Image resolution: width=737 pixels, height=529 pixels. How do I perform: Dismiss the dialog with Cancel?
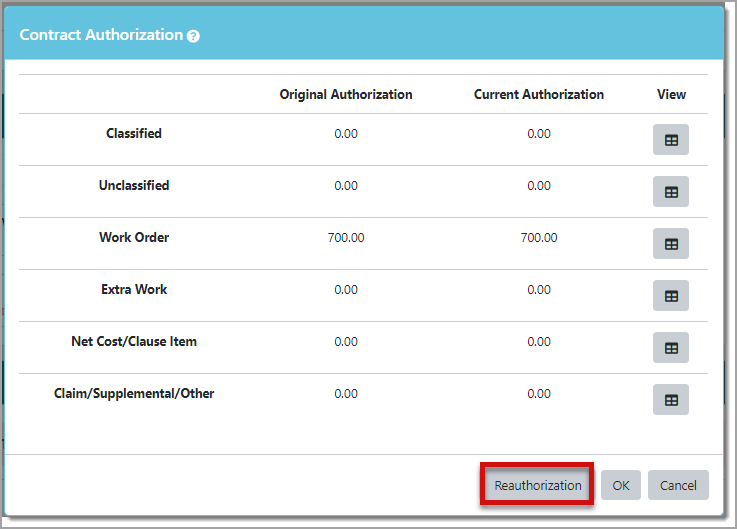(x=678, y=485)
